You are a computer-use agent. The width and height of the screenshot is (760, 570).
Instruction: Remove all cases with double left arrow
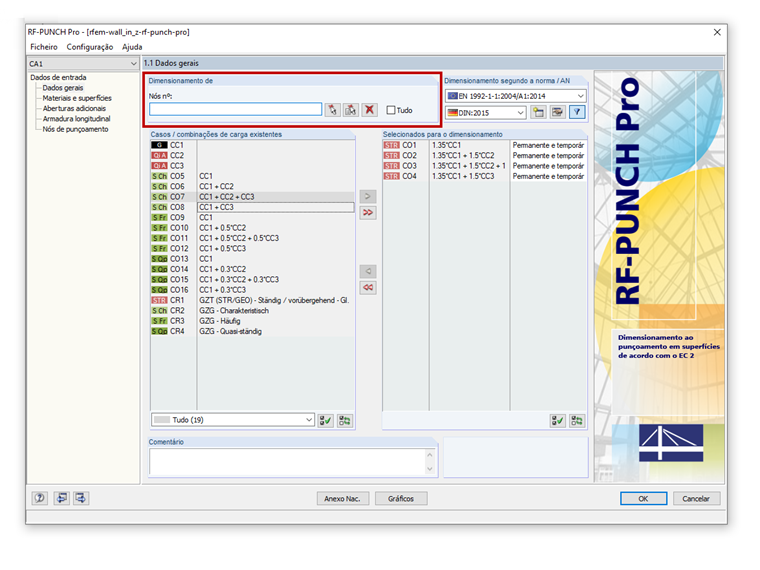pos(368,288)
